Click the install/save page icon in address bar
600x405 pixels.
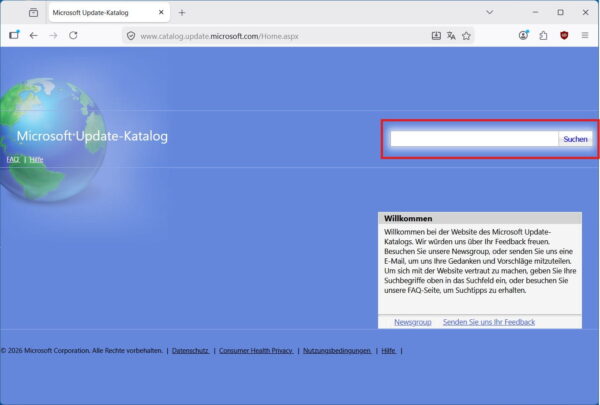pos(436,36)
